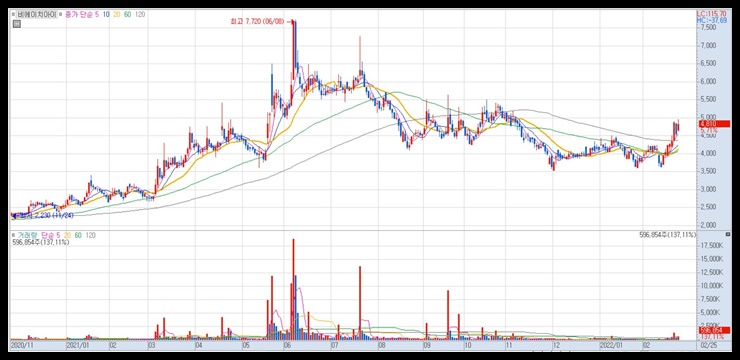The height and width of the screenshot is (360, 740).
Task: Click the 596,854주(137.11%) text at volume panel right
Action: [667, 234]
